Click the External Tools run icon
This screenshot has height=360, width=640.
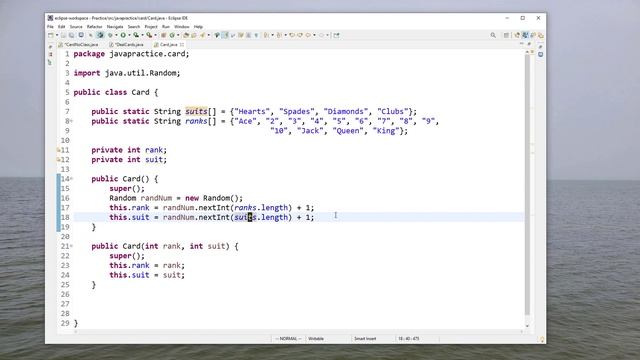click(149, 35)
